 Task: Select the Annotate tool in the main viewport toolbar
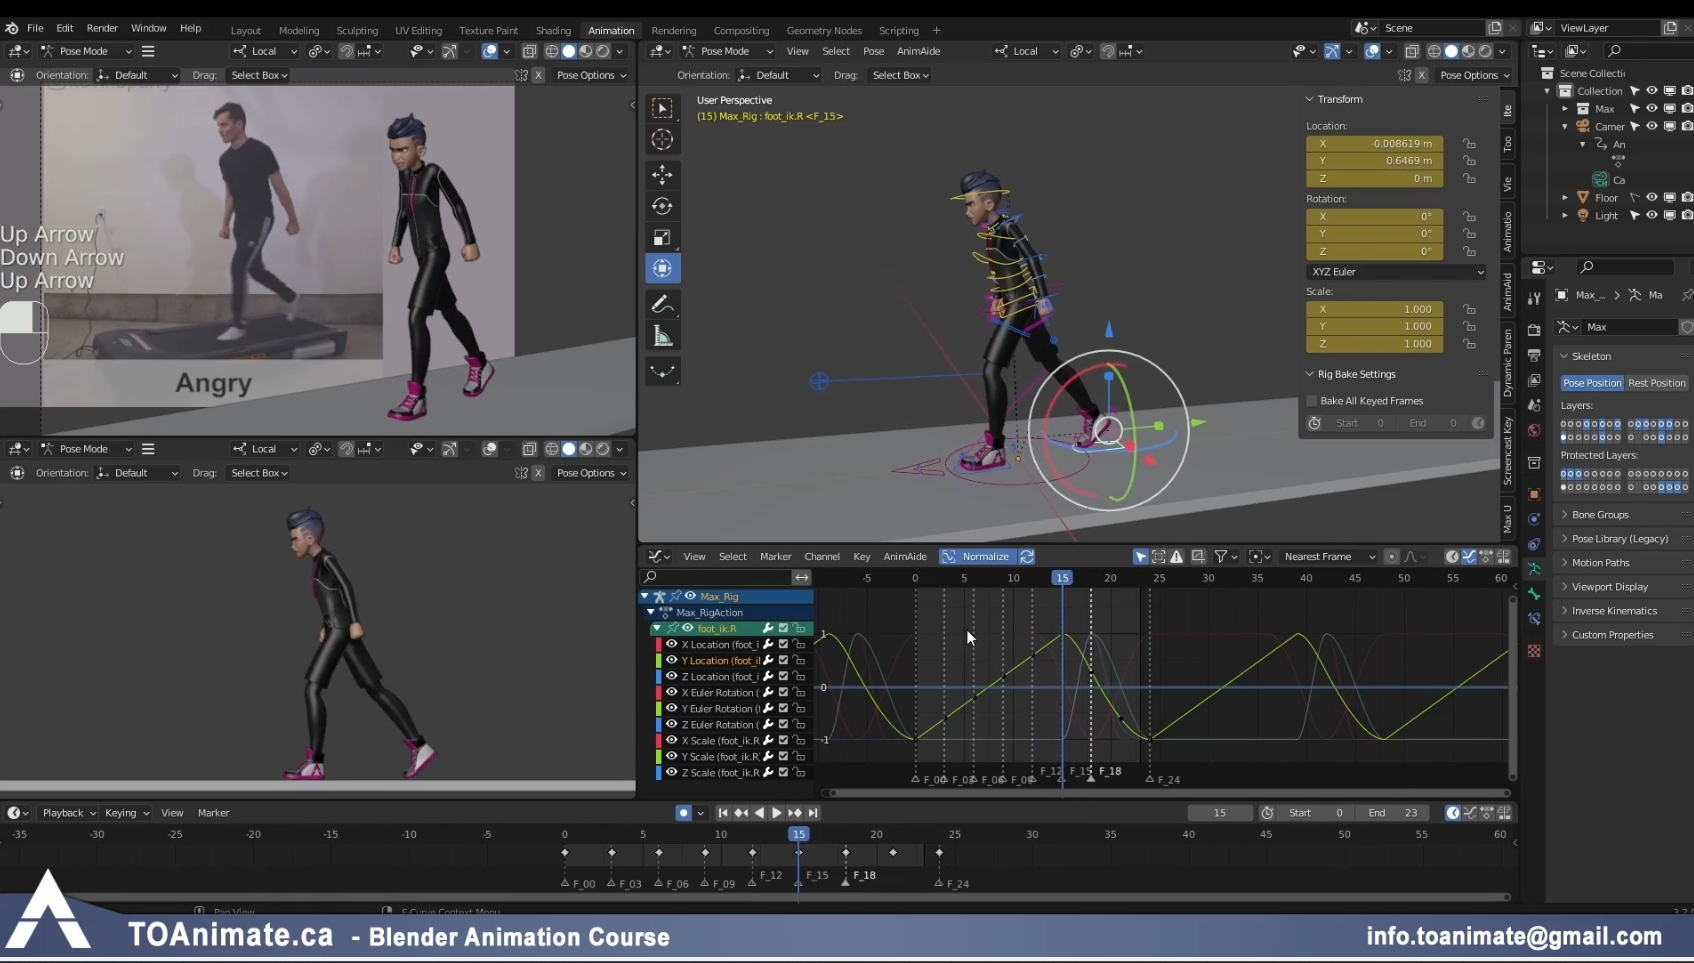click(x=662, y=304)
